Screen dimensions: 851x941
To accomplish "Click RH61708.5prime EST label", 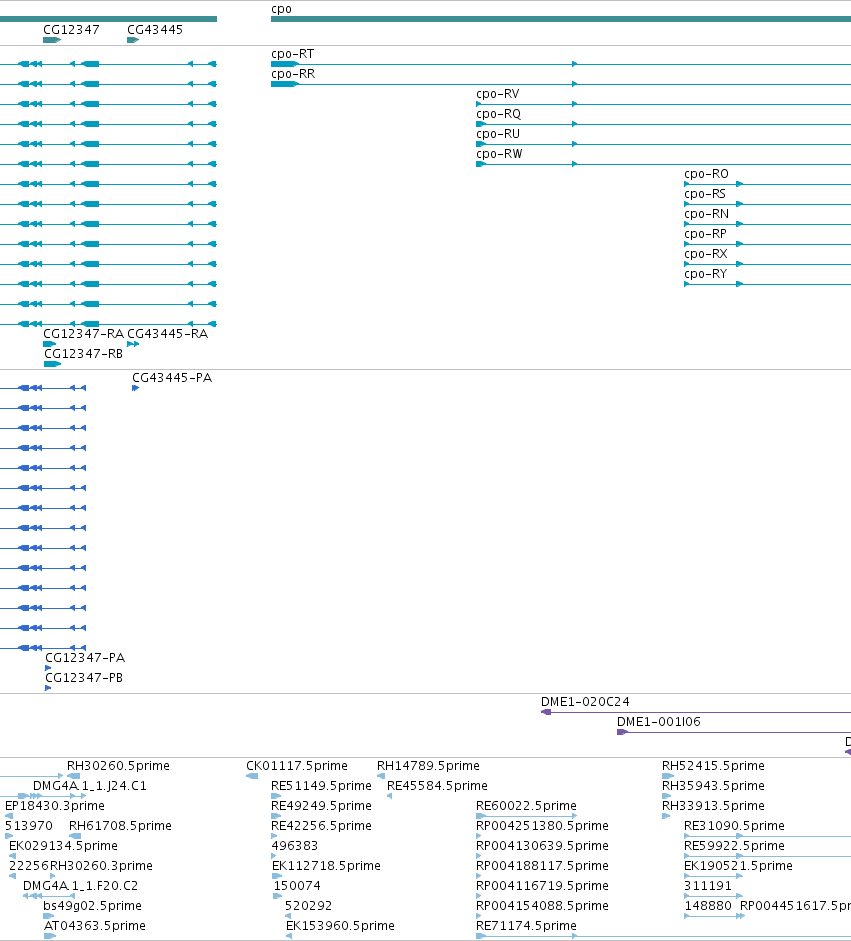I will [120, 826].
